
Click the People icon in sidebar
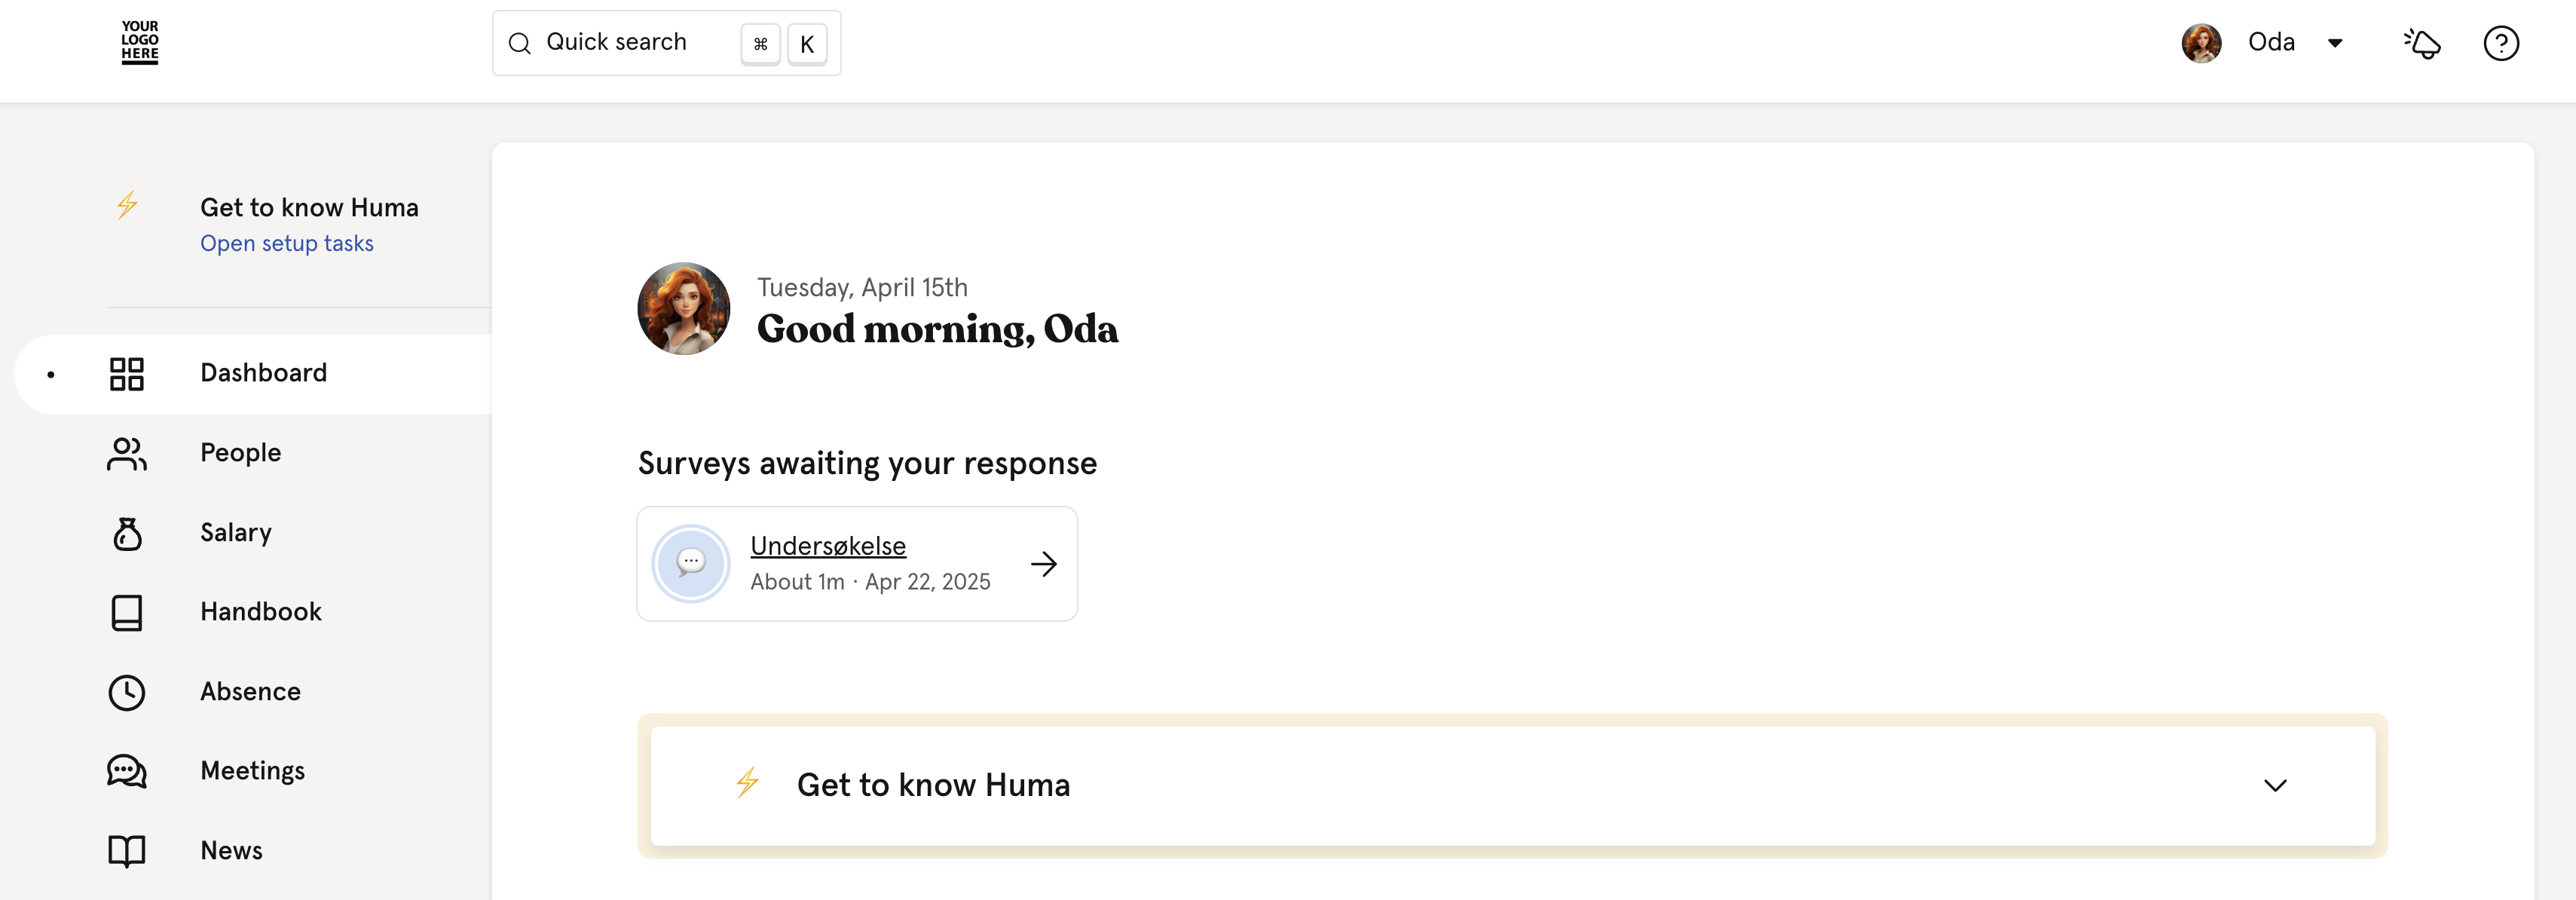tap(127, 454)
